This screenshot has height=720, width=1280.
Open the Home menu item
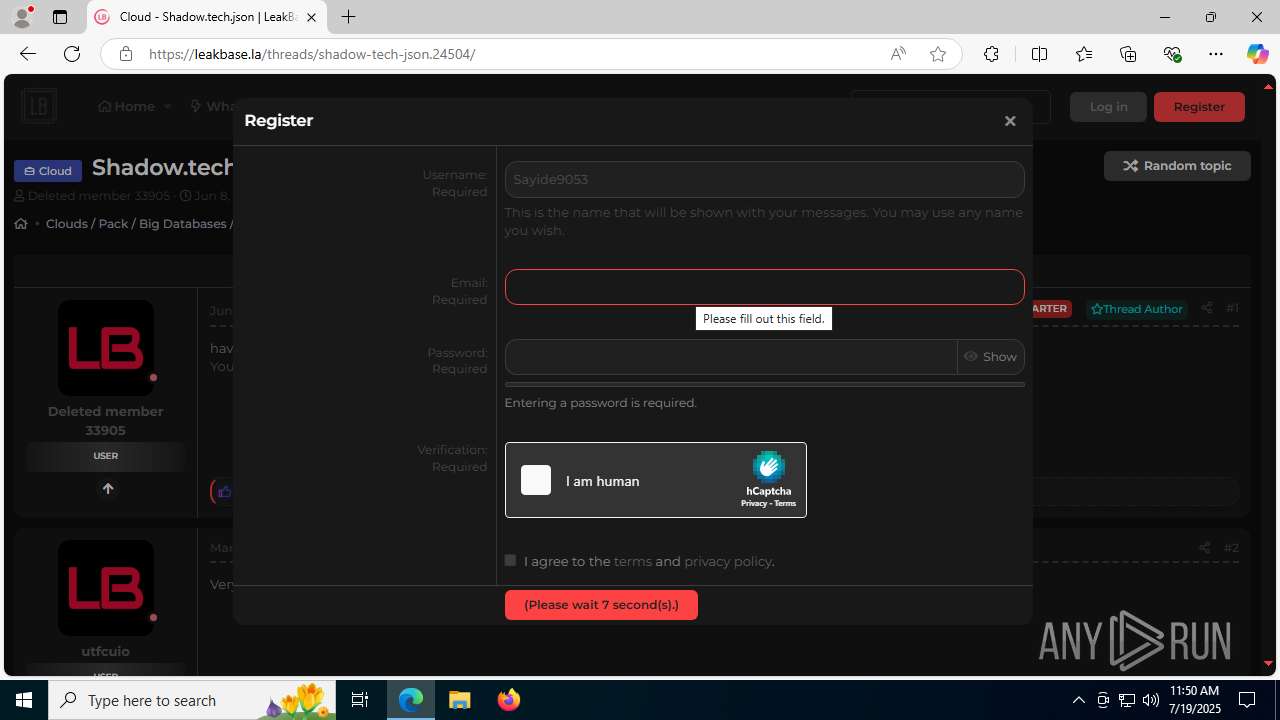click(126, 106)
